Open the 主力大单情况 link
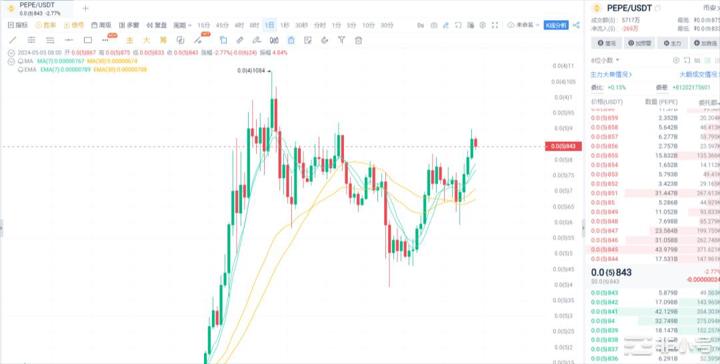This screenshot has height=364, width=720. pyautogui.click(x=611, y=74)
